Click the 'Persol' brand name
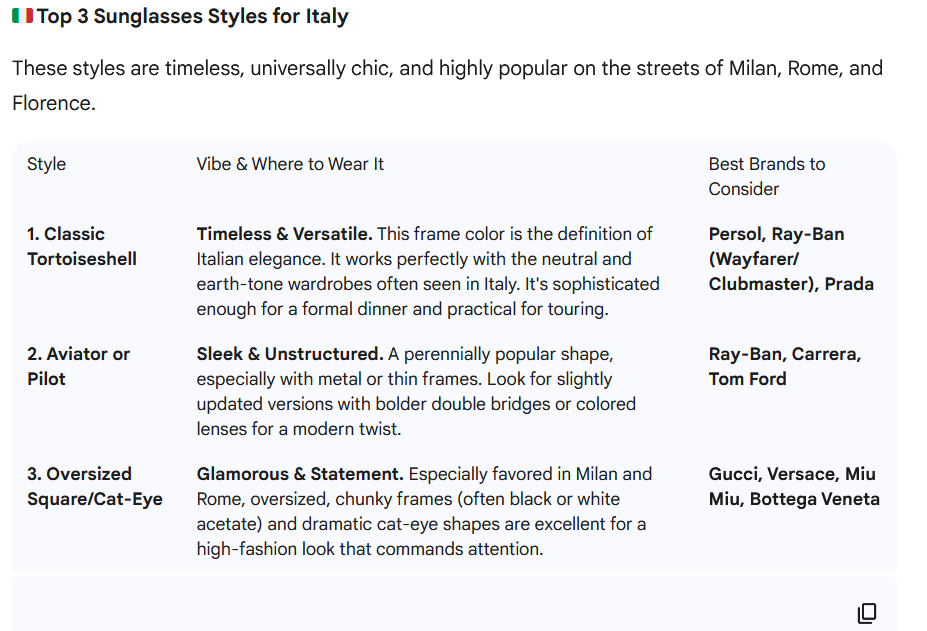 tap(736, 234)
